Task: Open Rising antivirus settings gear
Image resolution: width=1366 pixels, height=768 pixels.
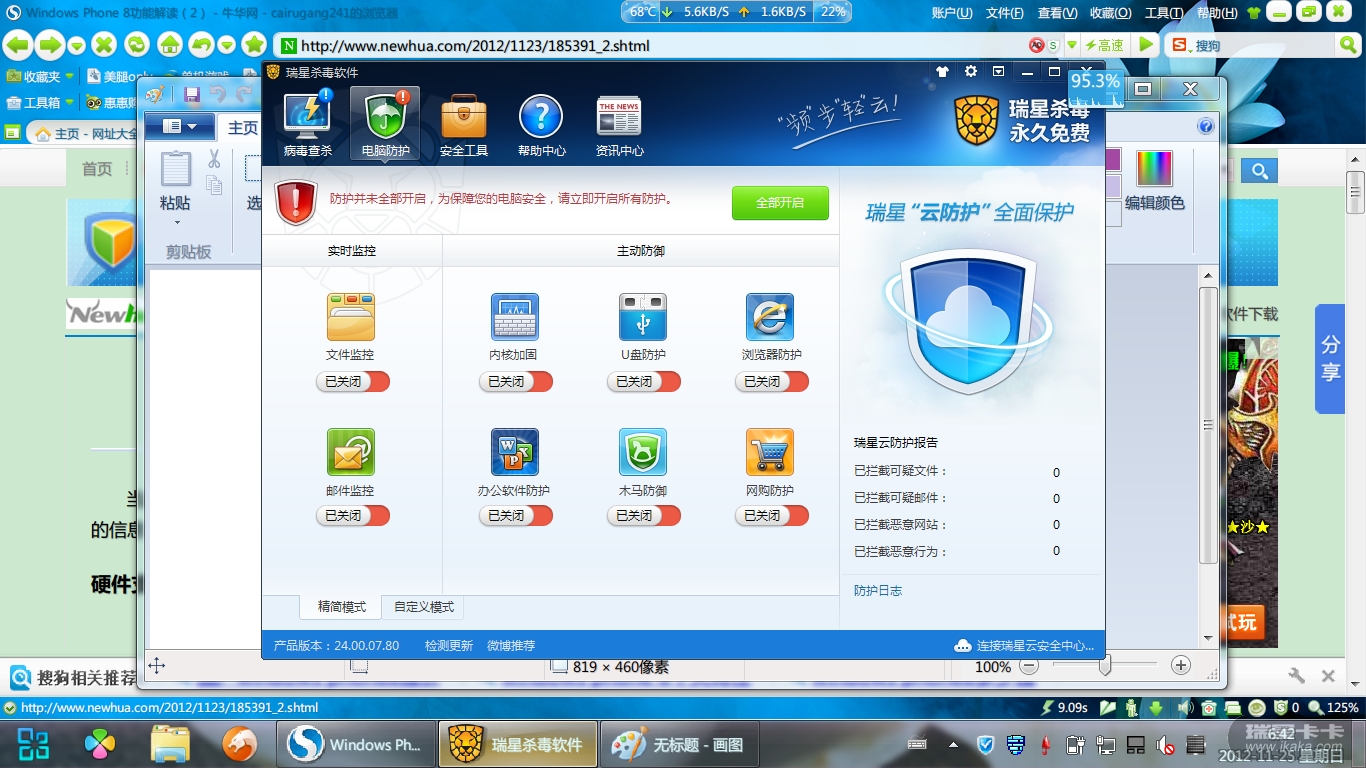Action: 970,72
